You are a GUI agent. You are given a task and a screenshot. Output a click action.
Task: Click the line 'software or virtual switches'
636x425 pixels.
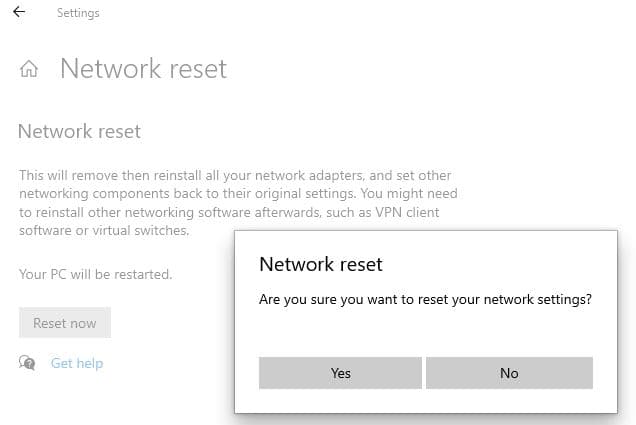click(104, 231)
